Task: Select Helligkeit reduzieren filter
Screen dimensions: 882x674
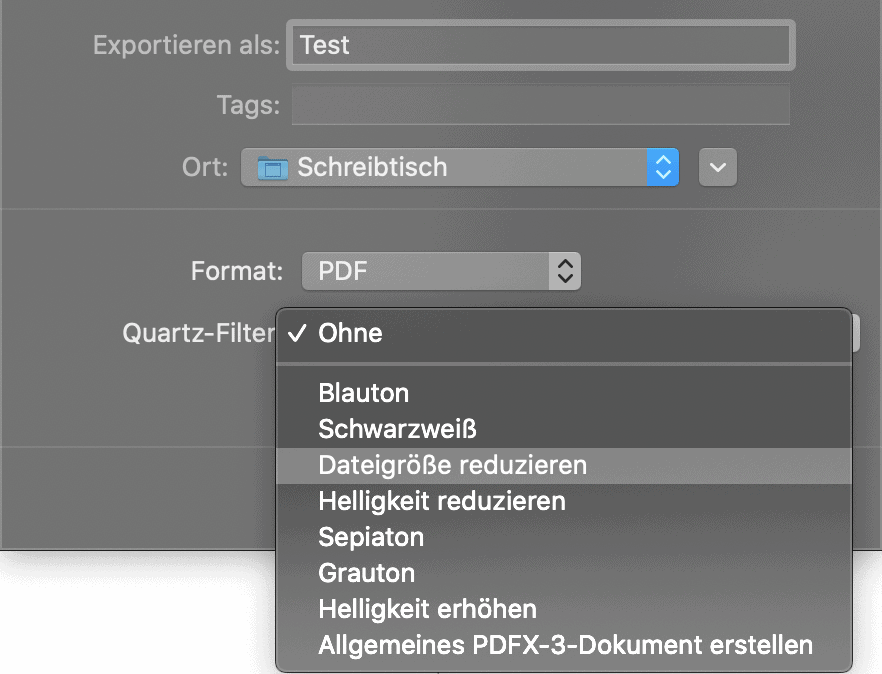Action: (x=441, y=500)
